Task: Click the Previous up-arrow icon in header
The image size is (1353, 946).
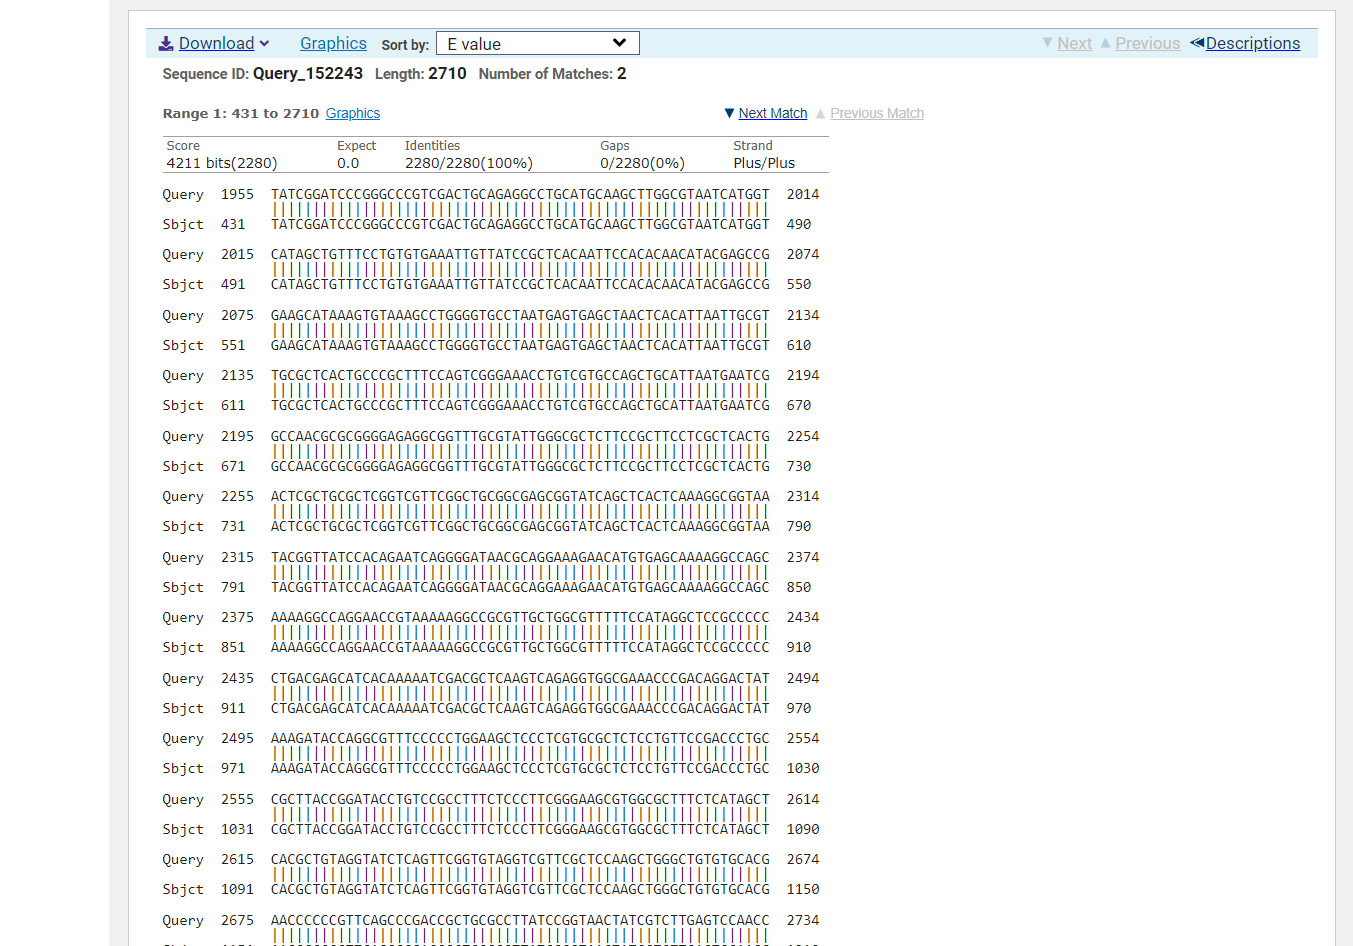Action: pos(1105,43)
